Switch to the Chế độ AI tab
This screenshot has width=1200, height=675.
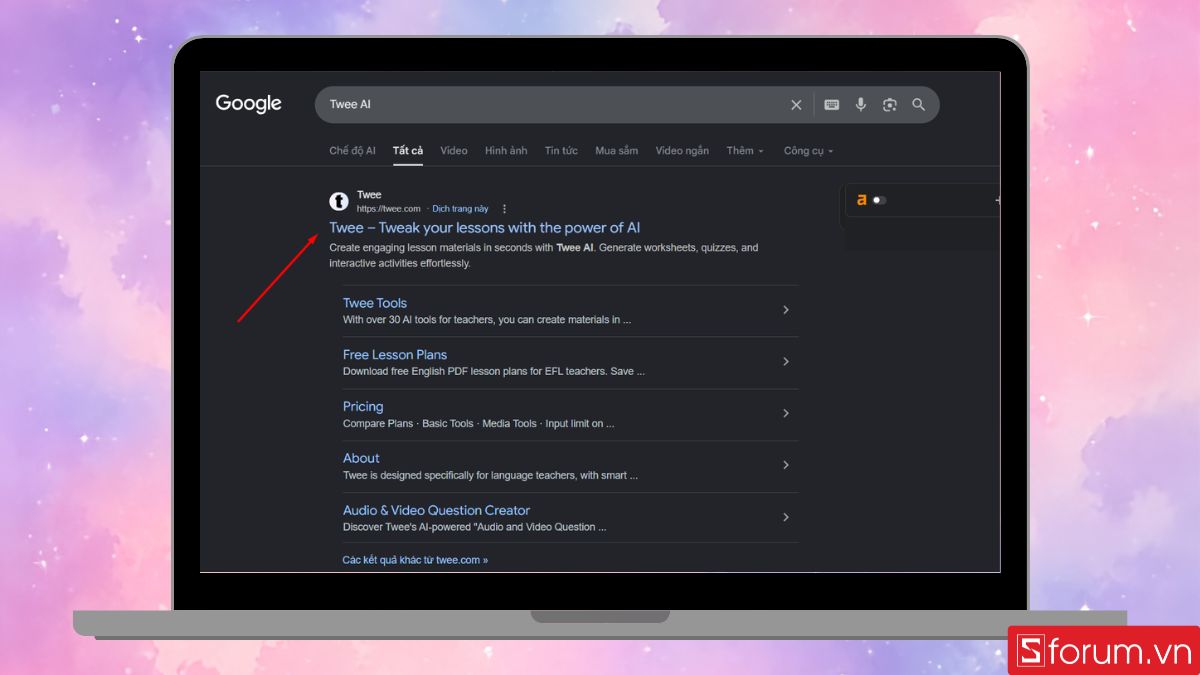tap(352, 151)
